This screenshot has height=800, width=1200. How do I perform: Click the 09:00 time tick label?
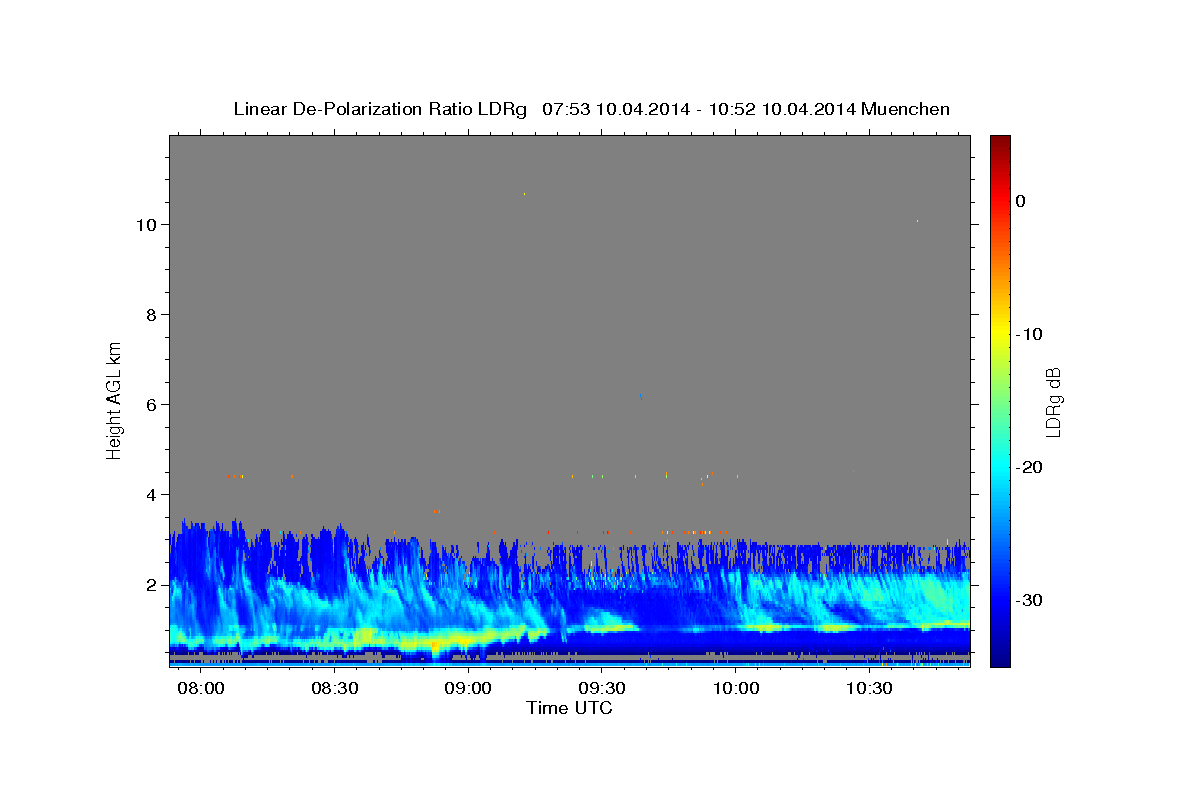[469, 689]
